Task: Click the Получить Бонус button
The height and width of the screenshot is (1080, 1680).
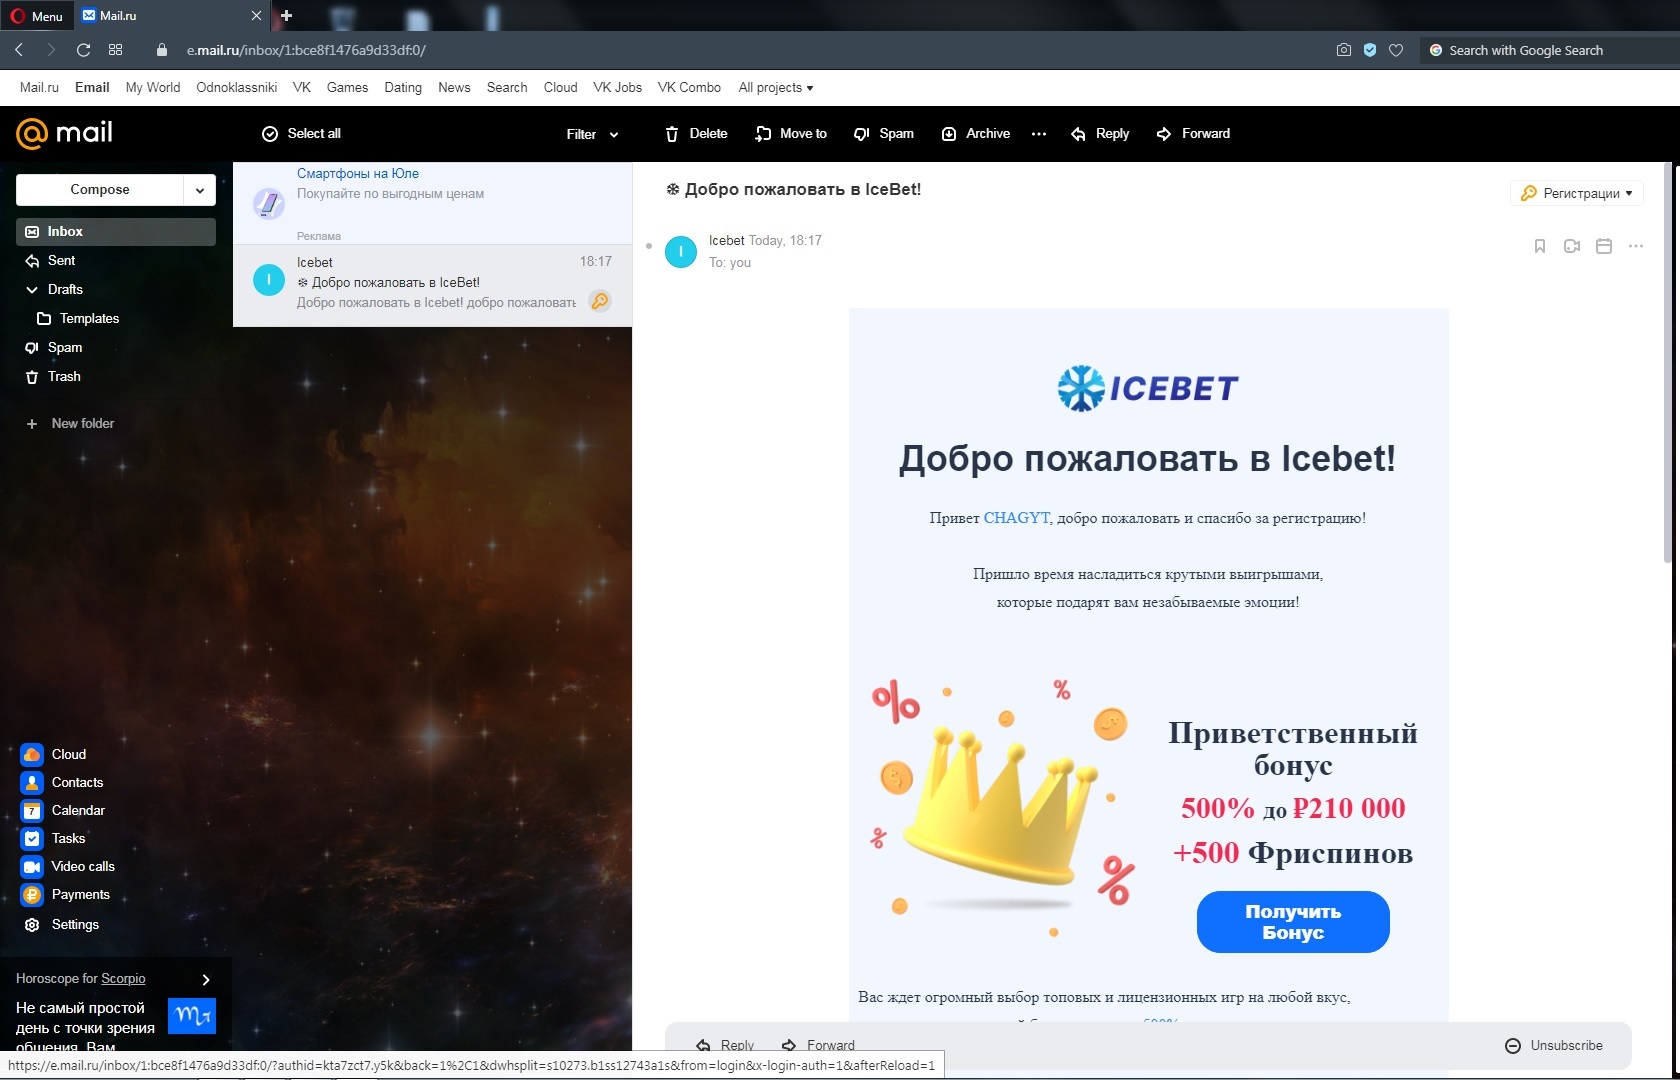Action: click(1293, 922)
